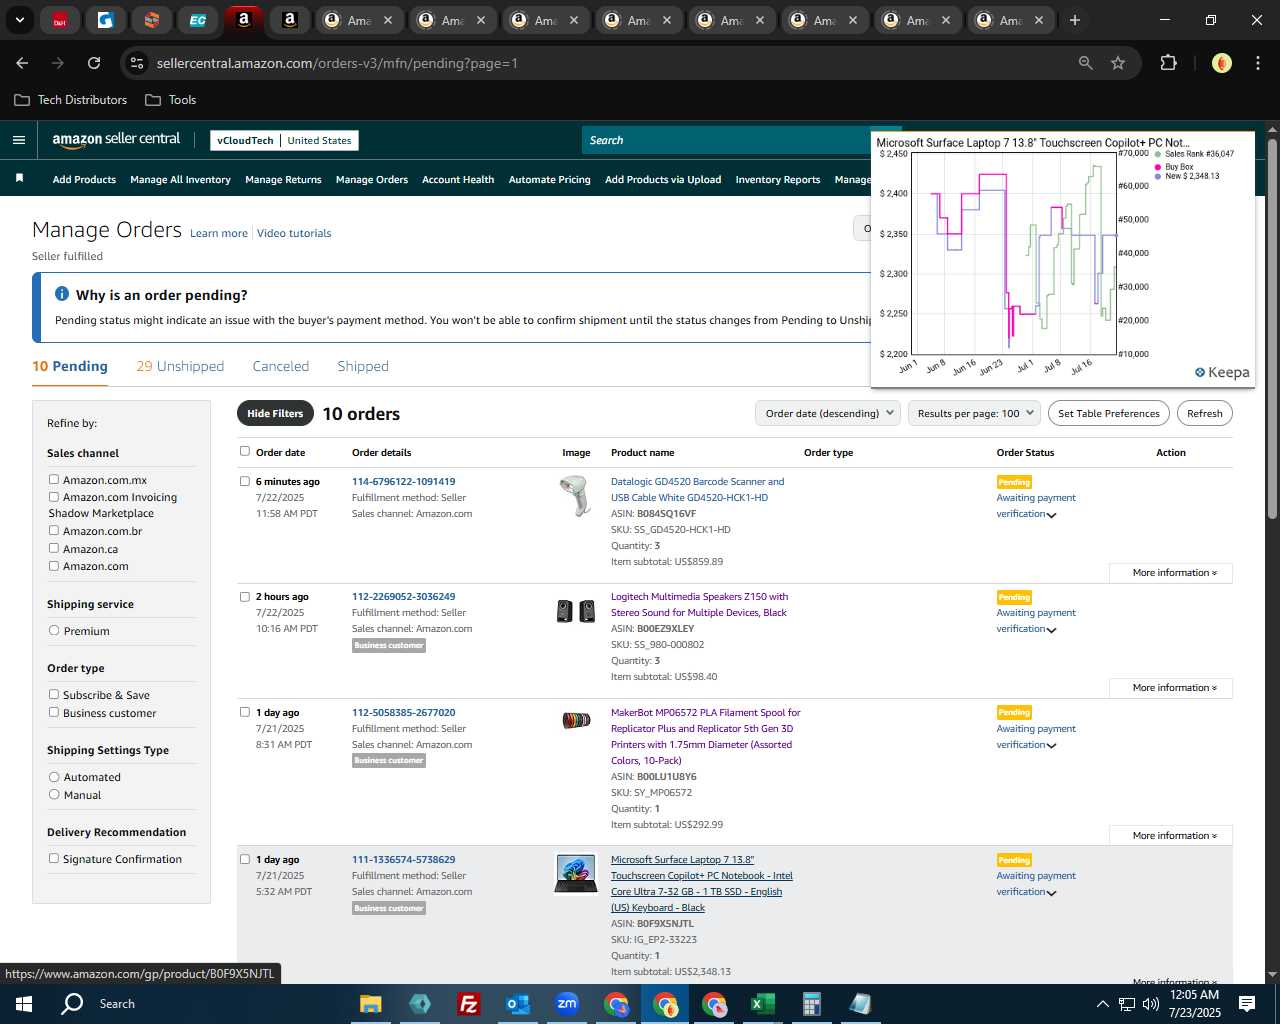View site information icon in address bar
The width and height of the screenshot is (1280, 1024).
137,63
